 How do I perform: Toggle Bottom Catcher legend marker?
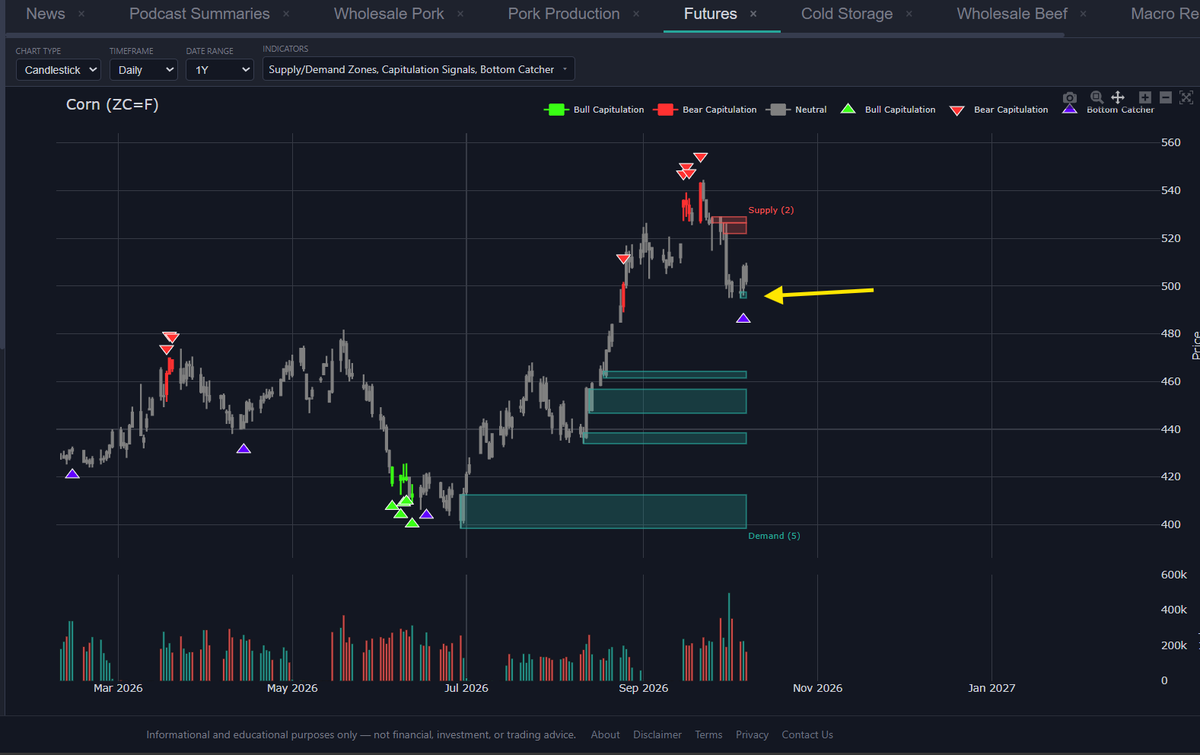[1107, 110]
